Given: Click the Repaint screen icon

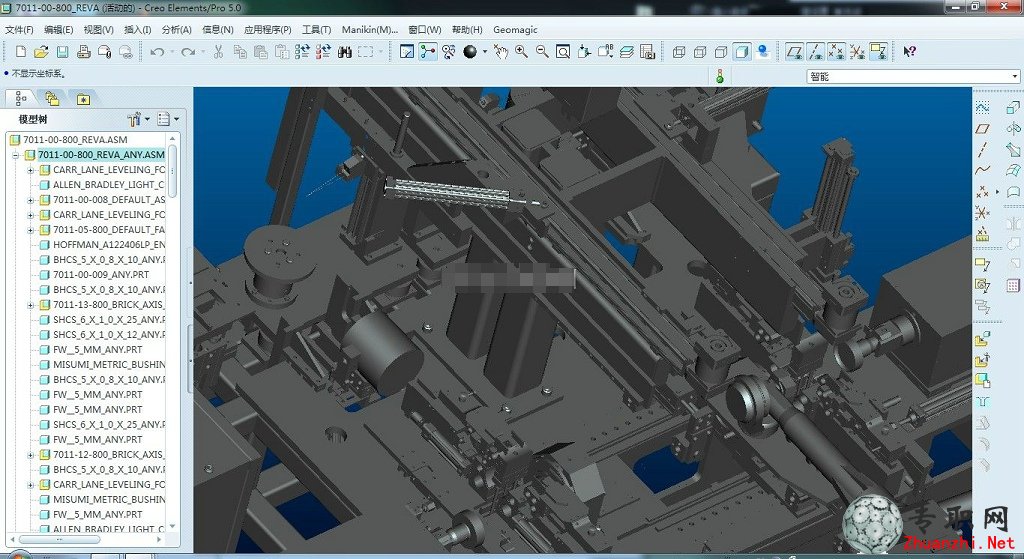Looking at the screenshot, I should click(x=407, y=52).
